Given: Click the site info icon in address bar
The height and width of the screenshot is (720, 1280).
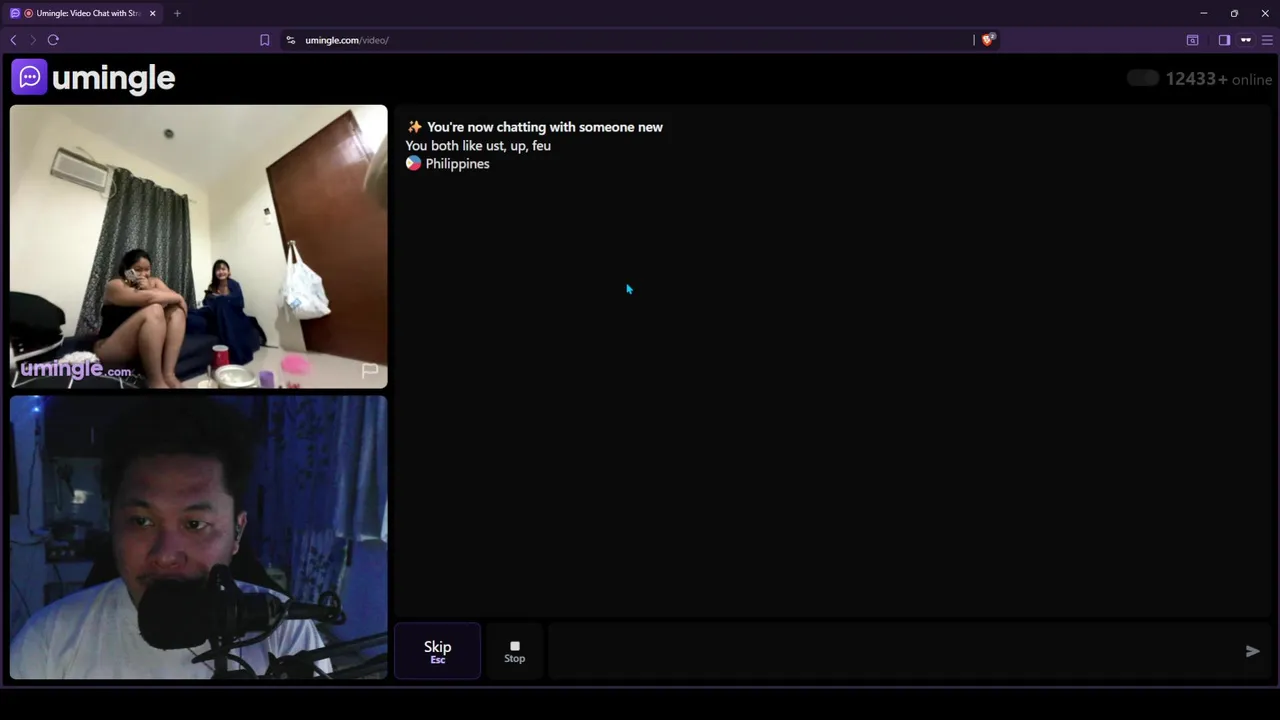Looking at the screenshot, I should click(291, 40).
